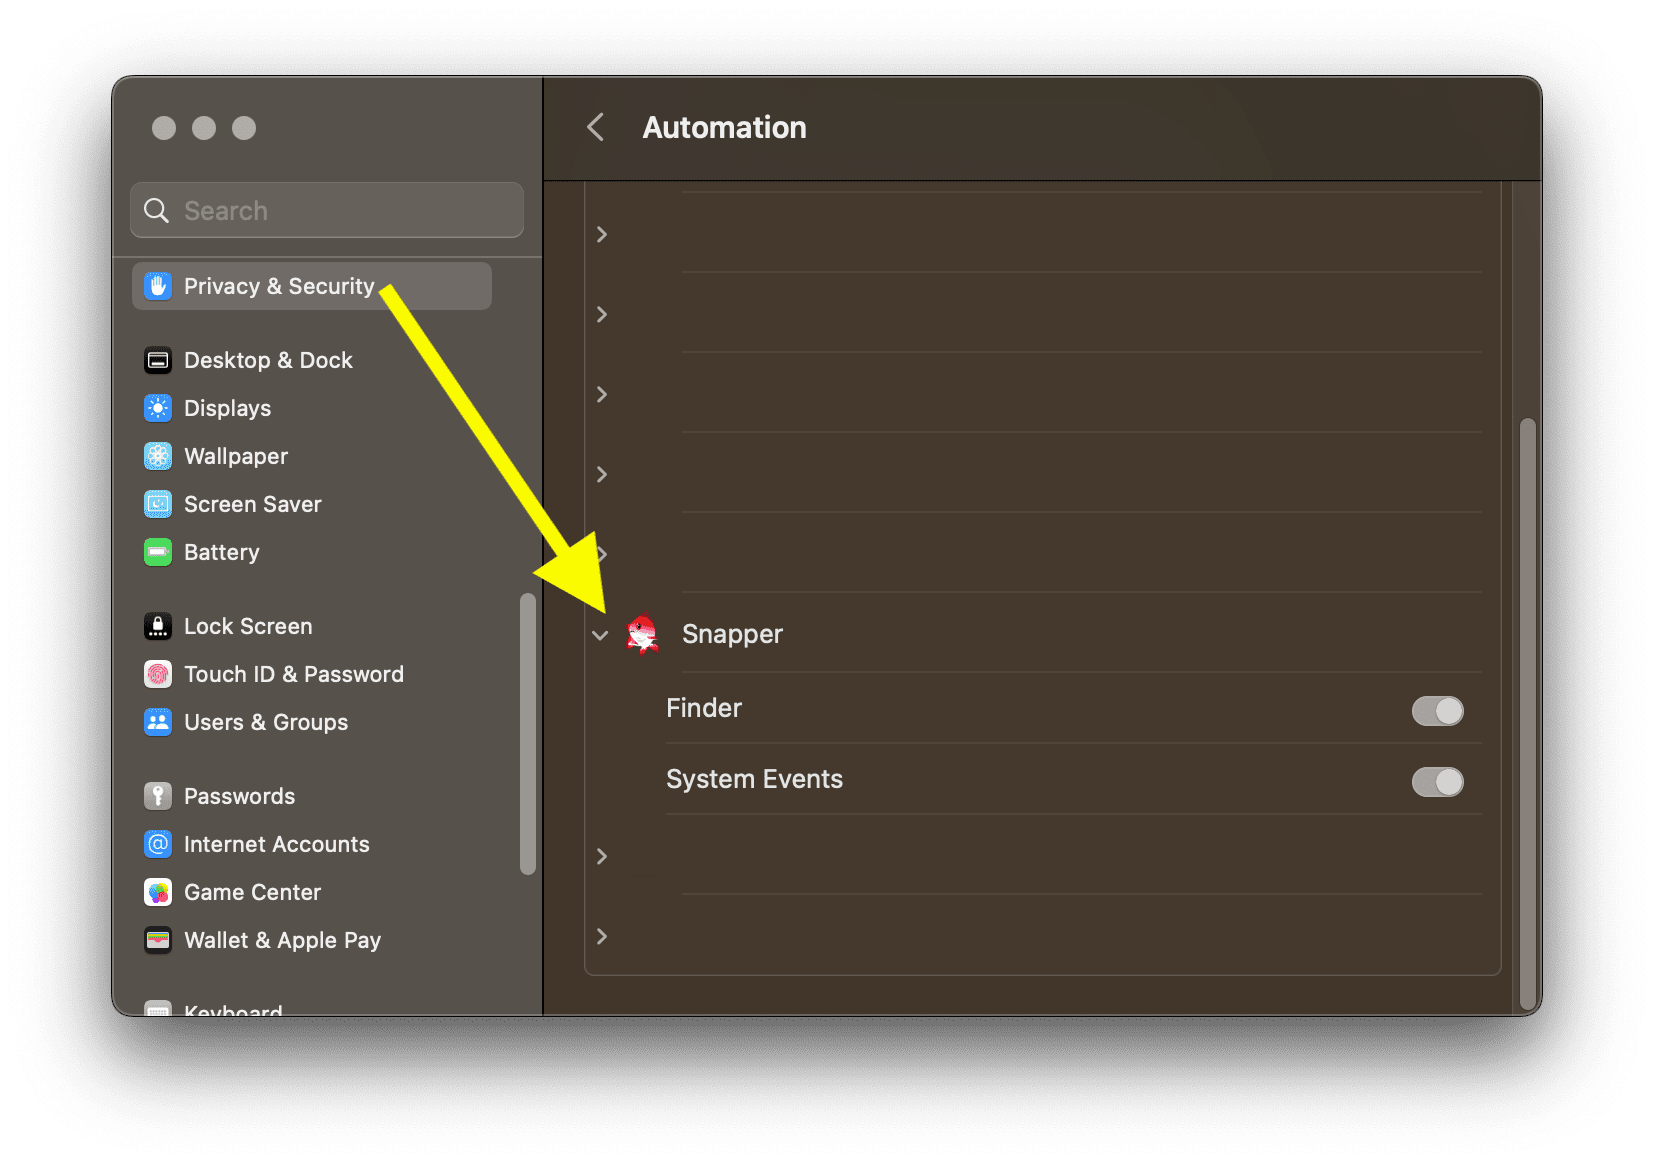Expand the first app row chevron
1654x1164 pixels.
pyautogui.click(x=601, y=234)
